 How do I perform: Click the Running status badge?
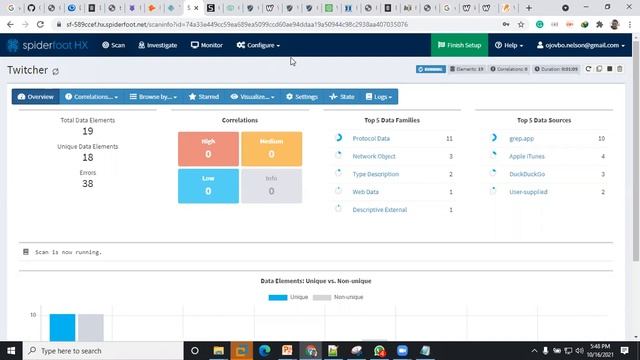431,69
